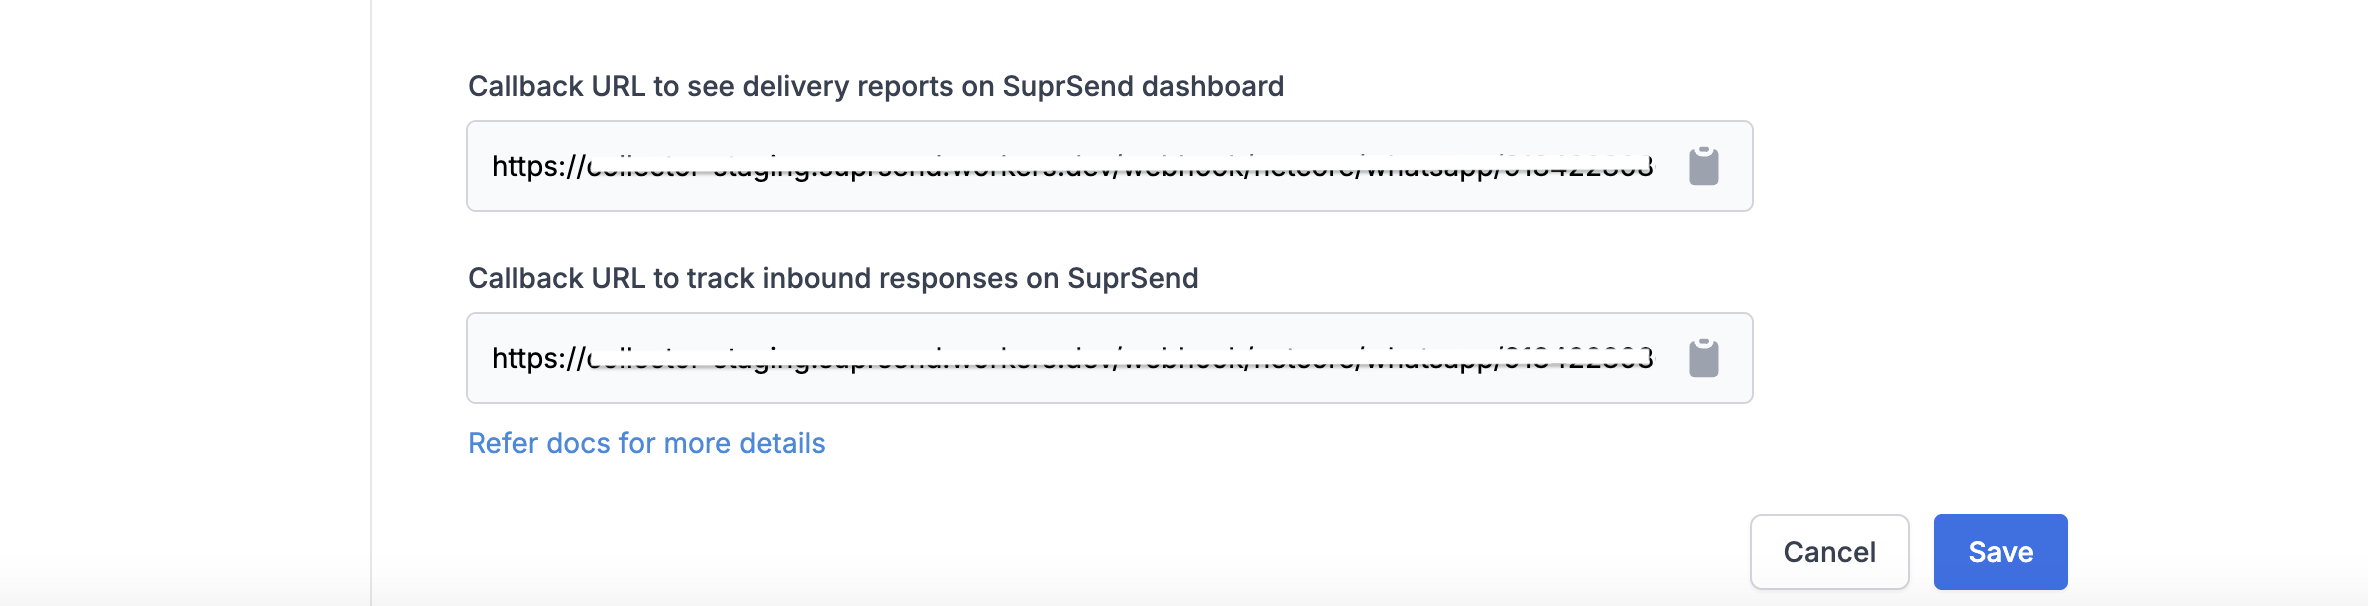This screenshot has height=606, width=2368.
Task: Open the Refer docs for more details link
Action: pos(647,443)
